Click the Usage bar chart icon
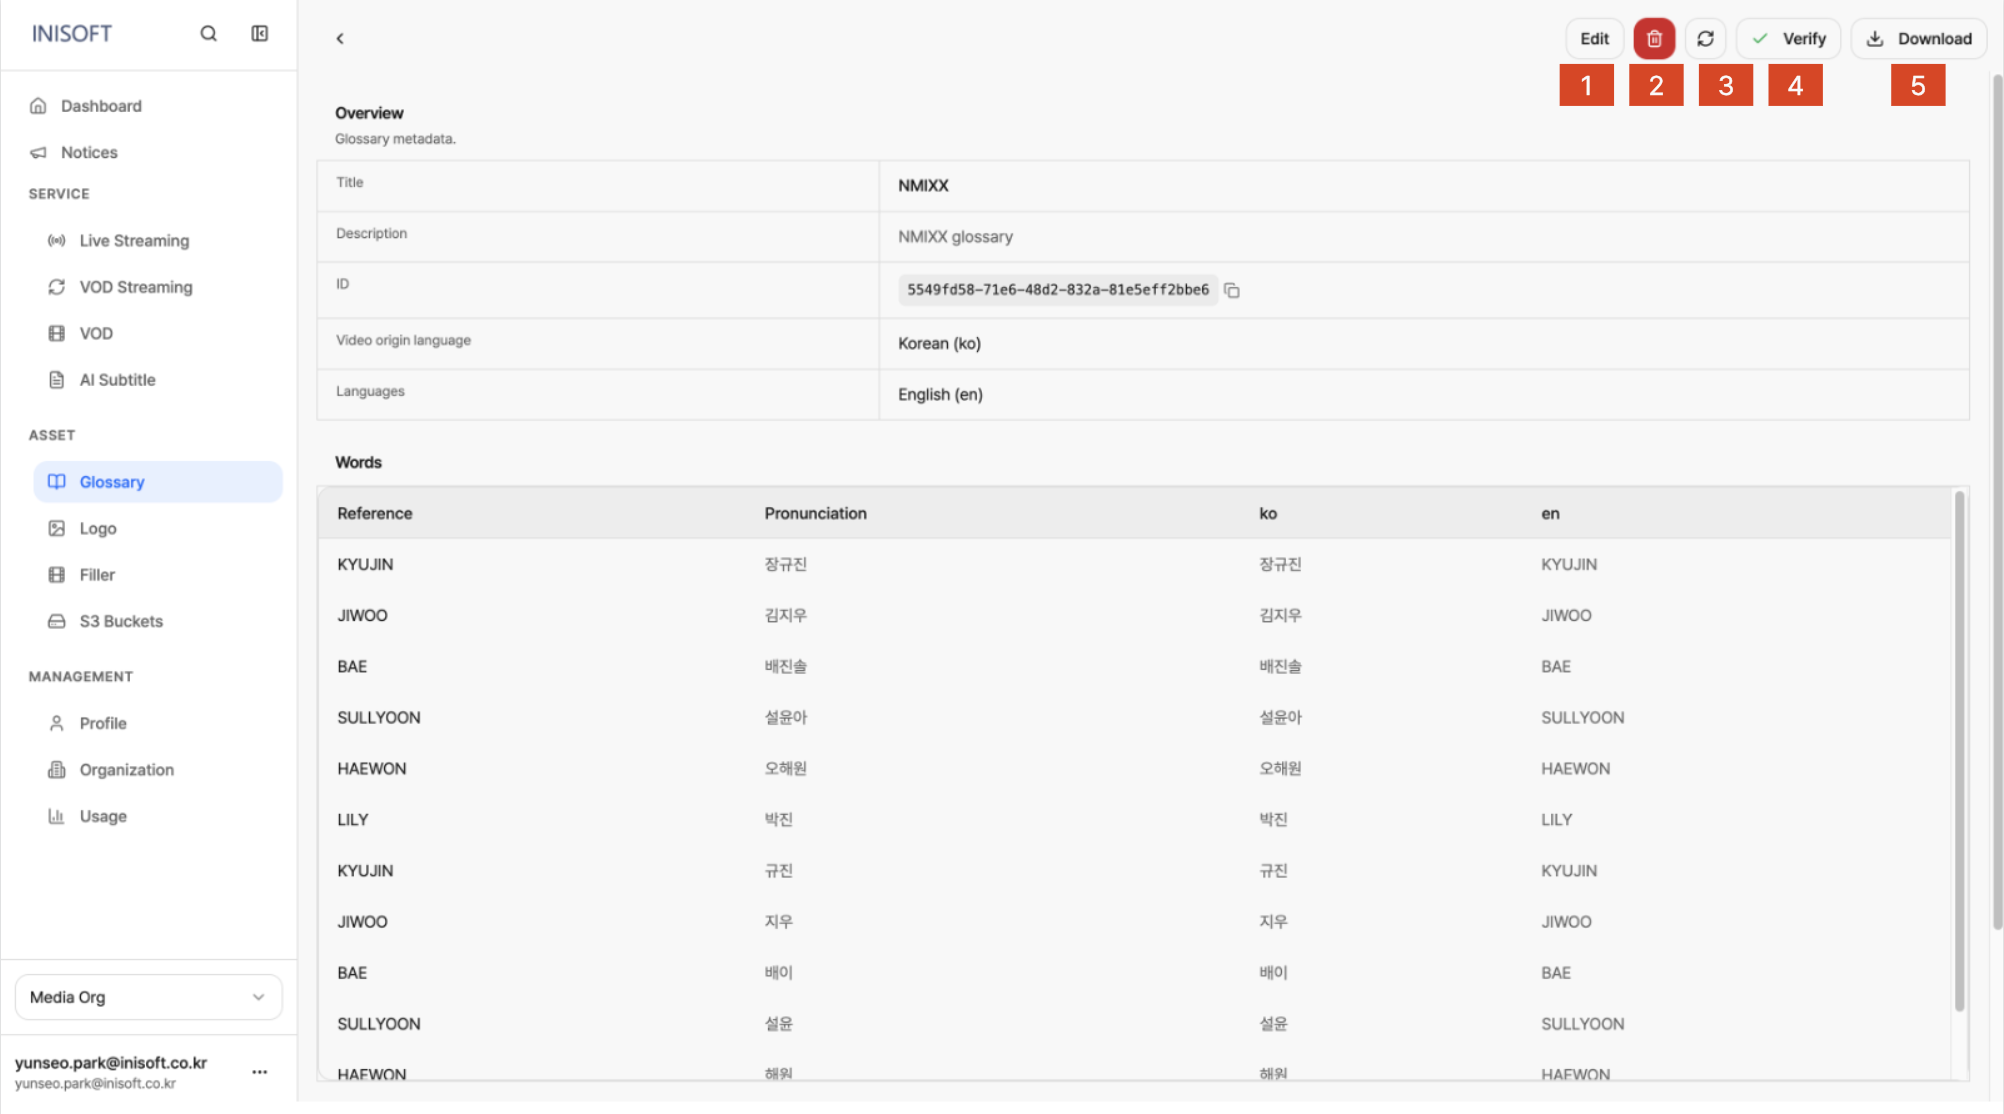This screenshot has width=2004, height=1114. [x=57, y=816]
